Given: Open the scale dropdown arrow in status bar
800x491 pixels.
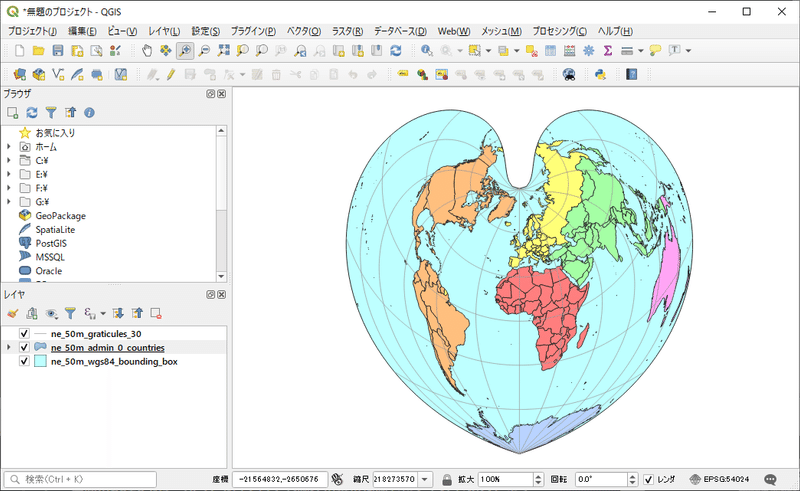Looking at the screenshot, I should [x=424, y=479].
